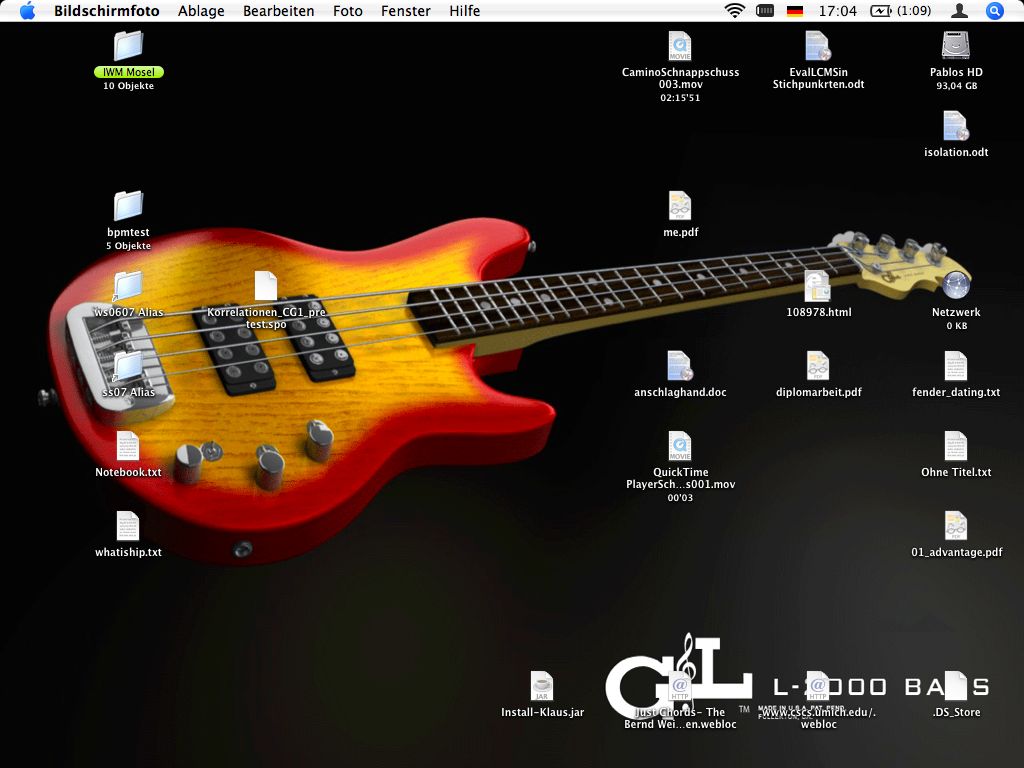Select the 01_advantage.pdf file icon

[x=955, y=526]
